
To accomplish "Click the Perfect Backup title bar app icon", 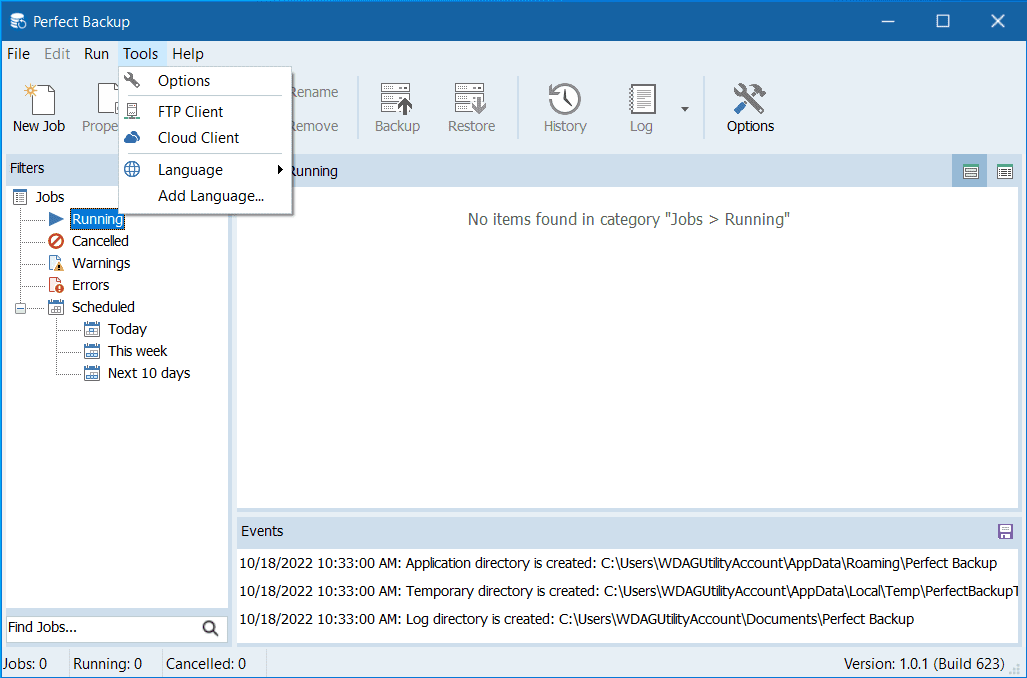I will [18, 21].
